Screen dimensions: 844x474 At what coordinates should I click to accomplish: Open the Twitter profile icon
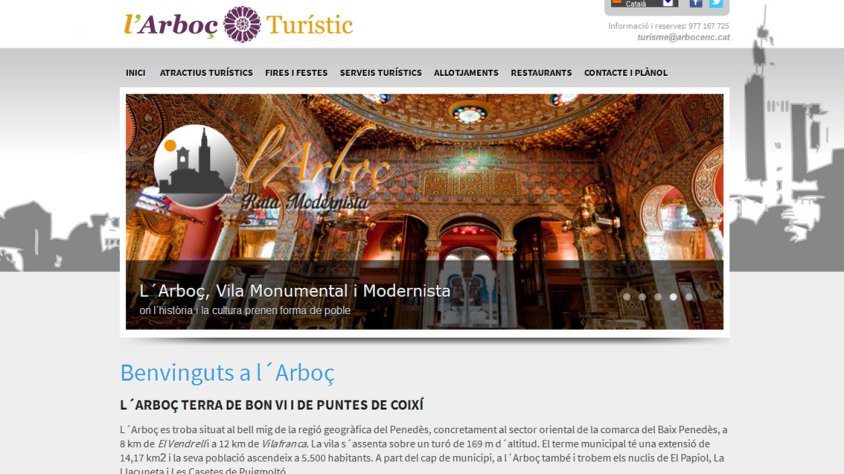(716, 3)
